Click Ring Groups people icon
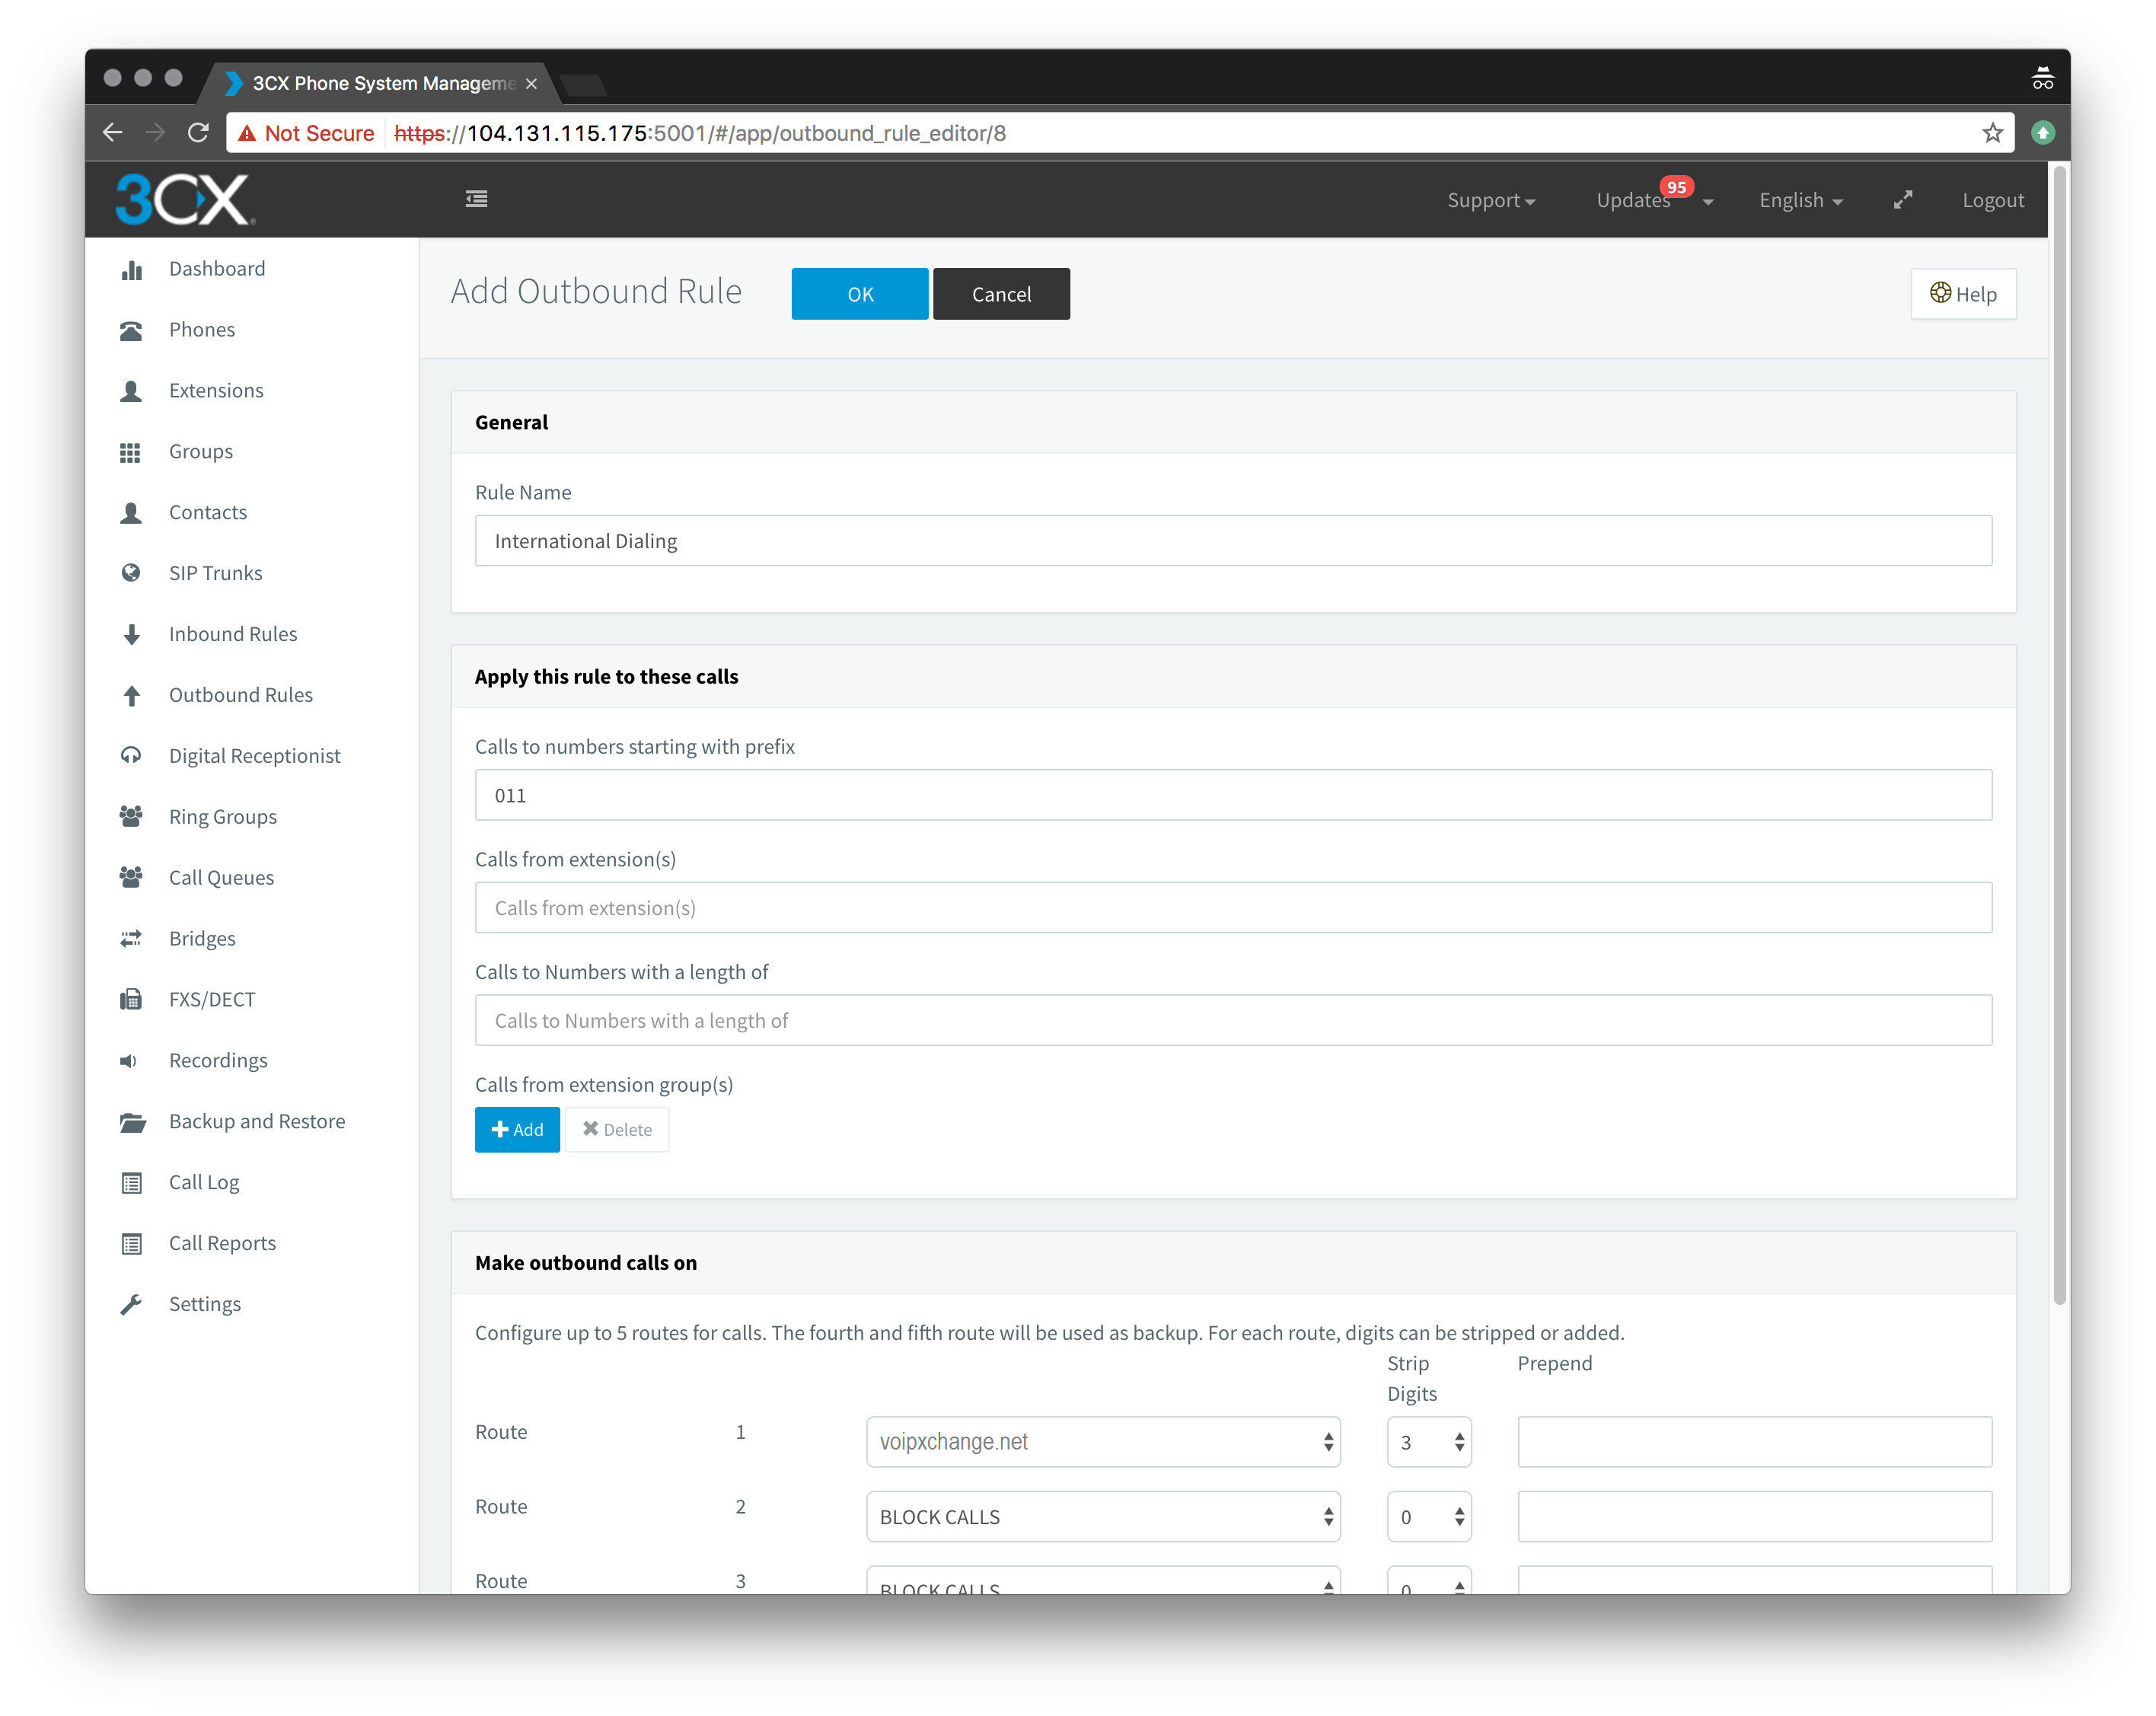2156x1716 pixels. click(x=131, y=817)
